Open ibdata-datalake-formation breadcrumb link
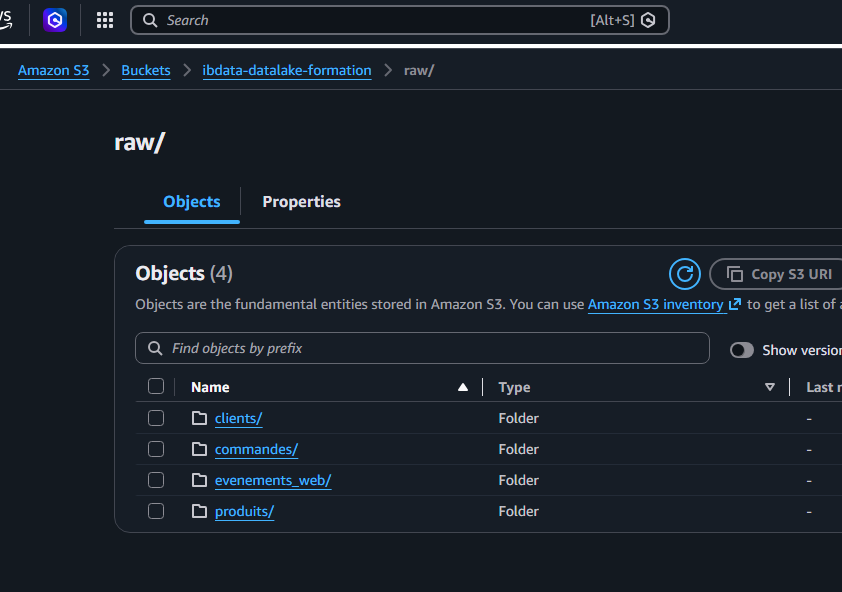 point(287,70)
